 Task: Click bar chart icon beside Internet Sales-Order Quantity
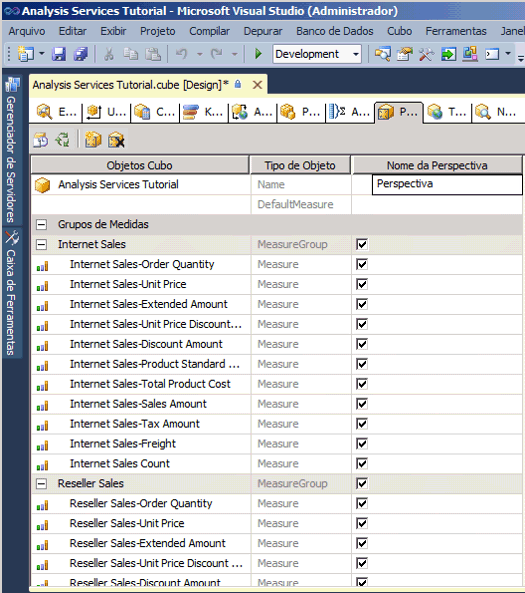42,266
